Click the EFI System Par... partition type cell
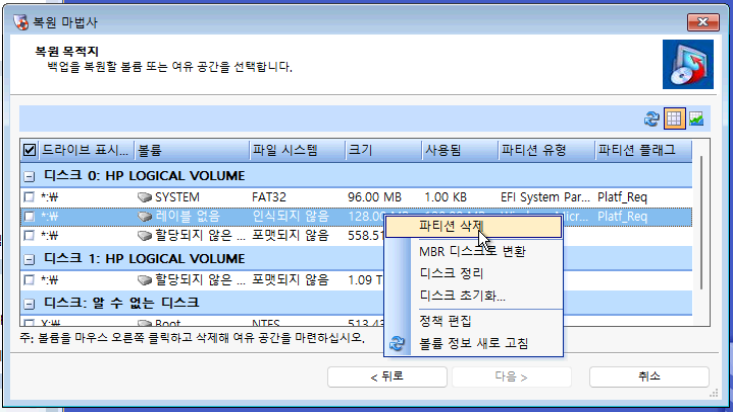Viewport: 733px width, 412px height. point(545,197)
